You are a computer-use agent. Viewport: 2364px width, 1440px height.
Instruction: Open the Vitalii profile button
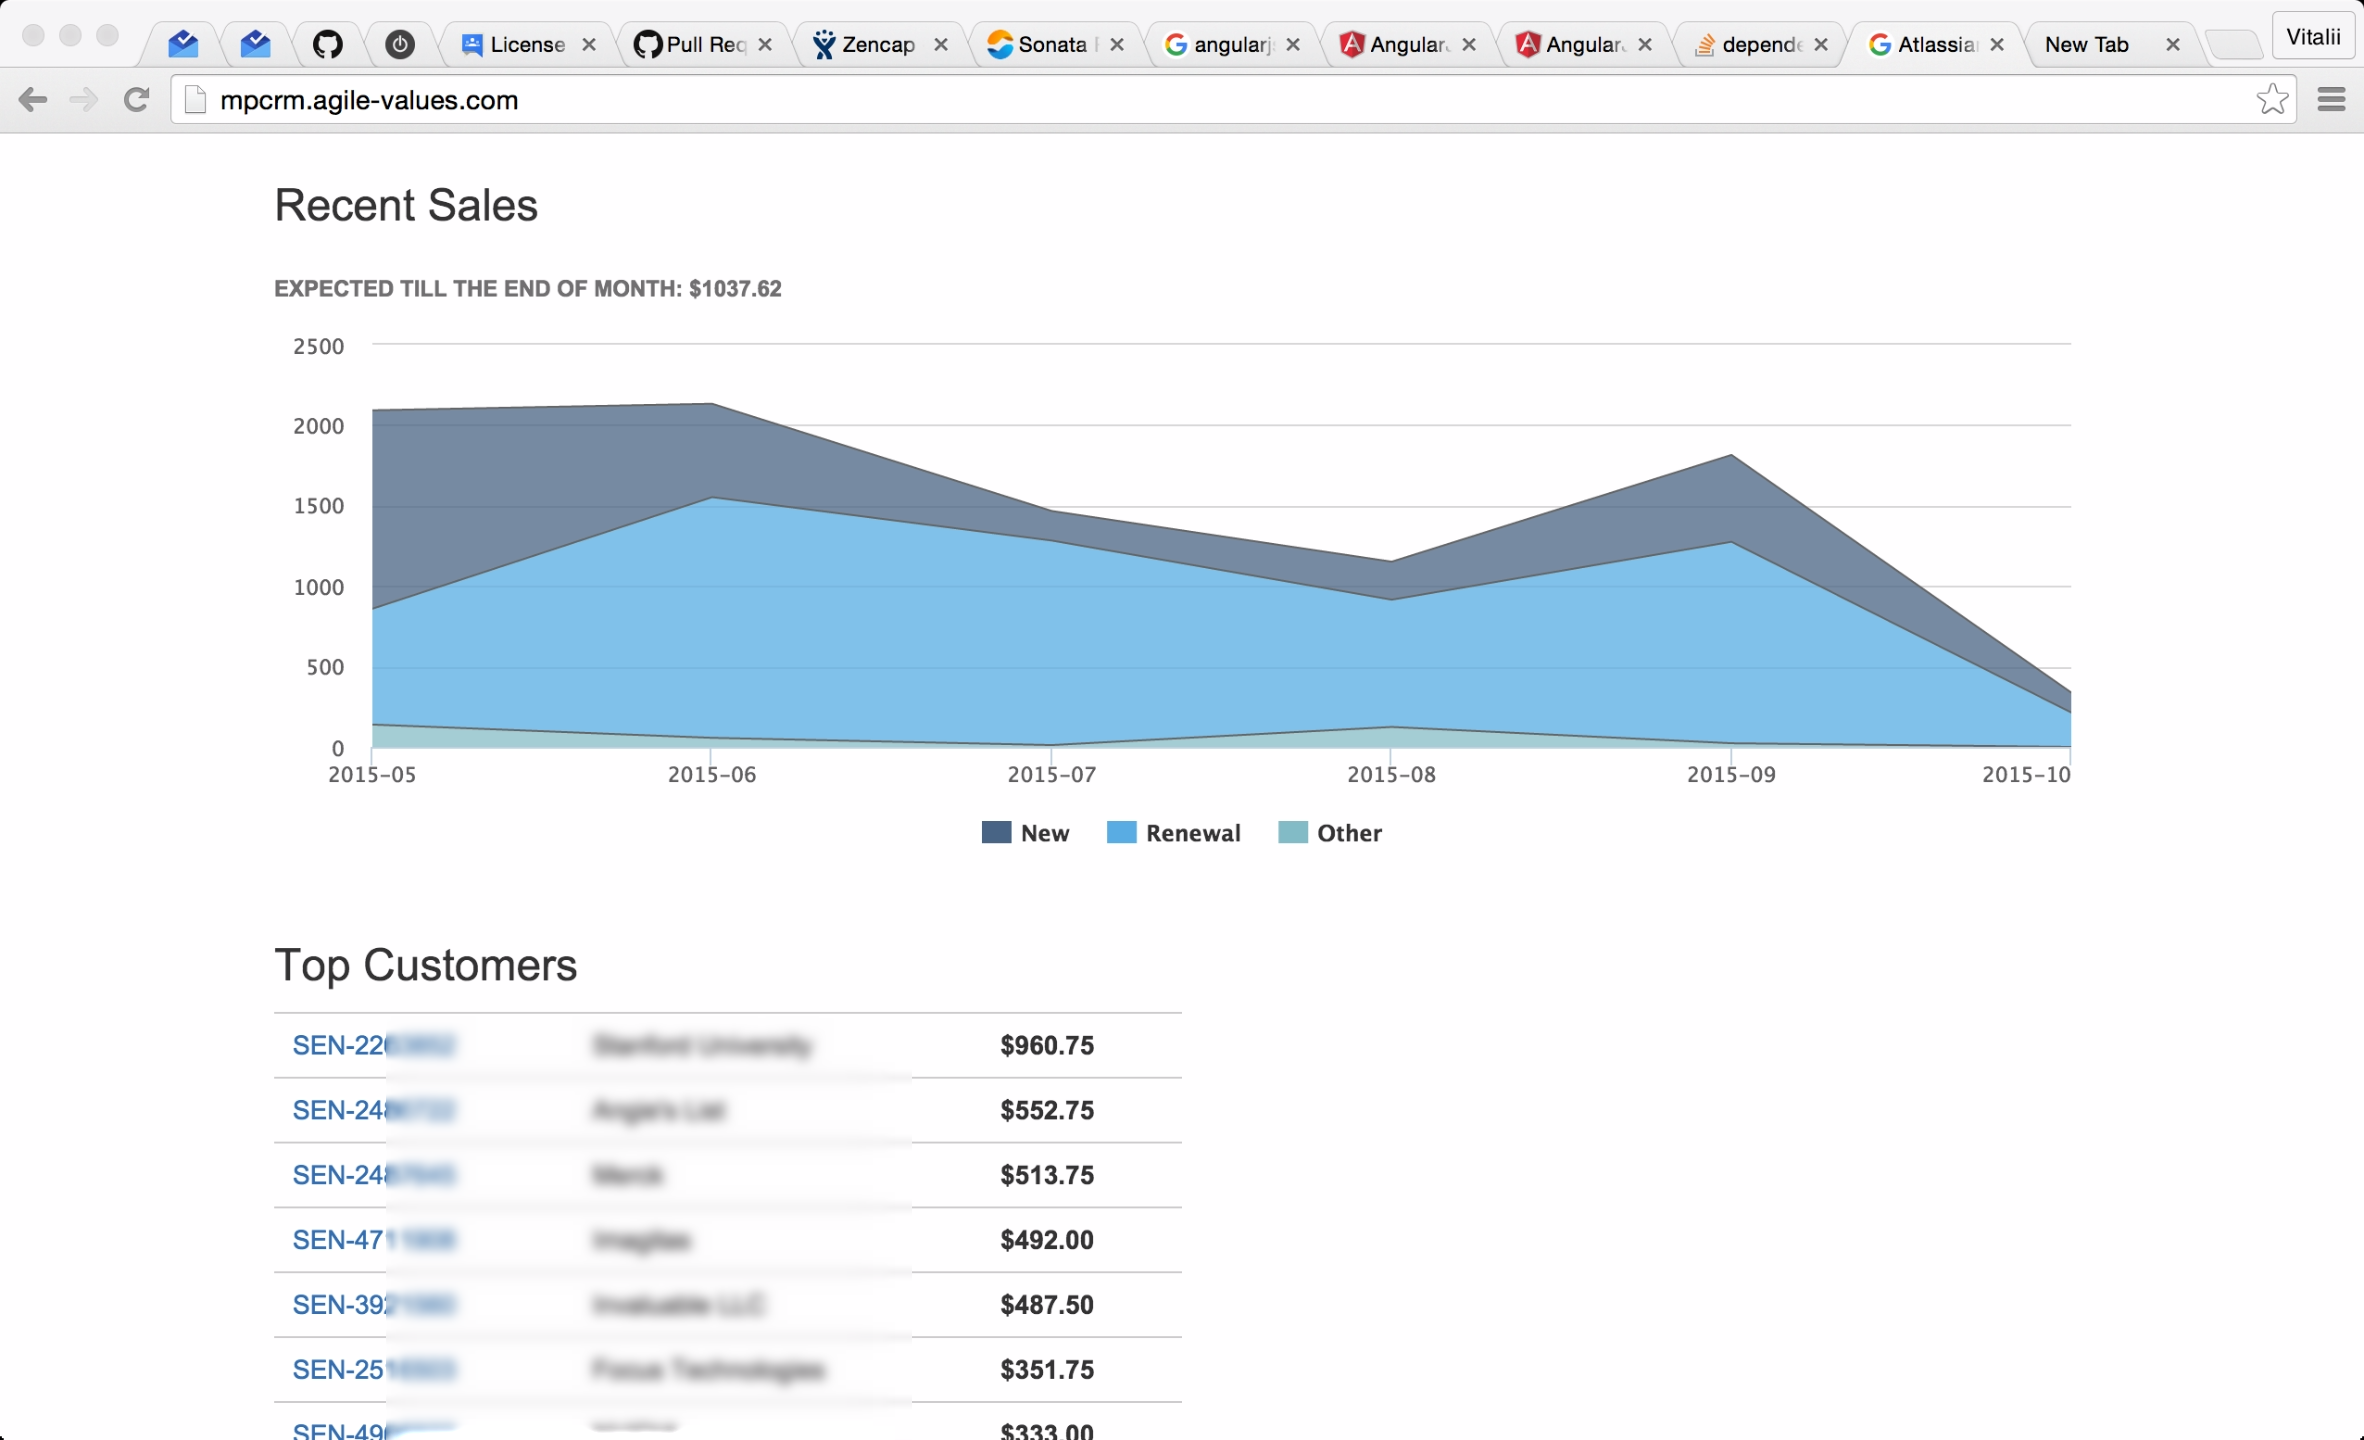point(2313,38)
